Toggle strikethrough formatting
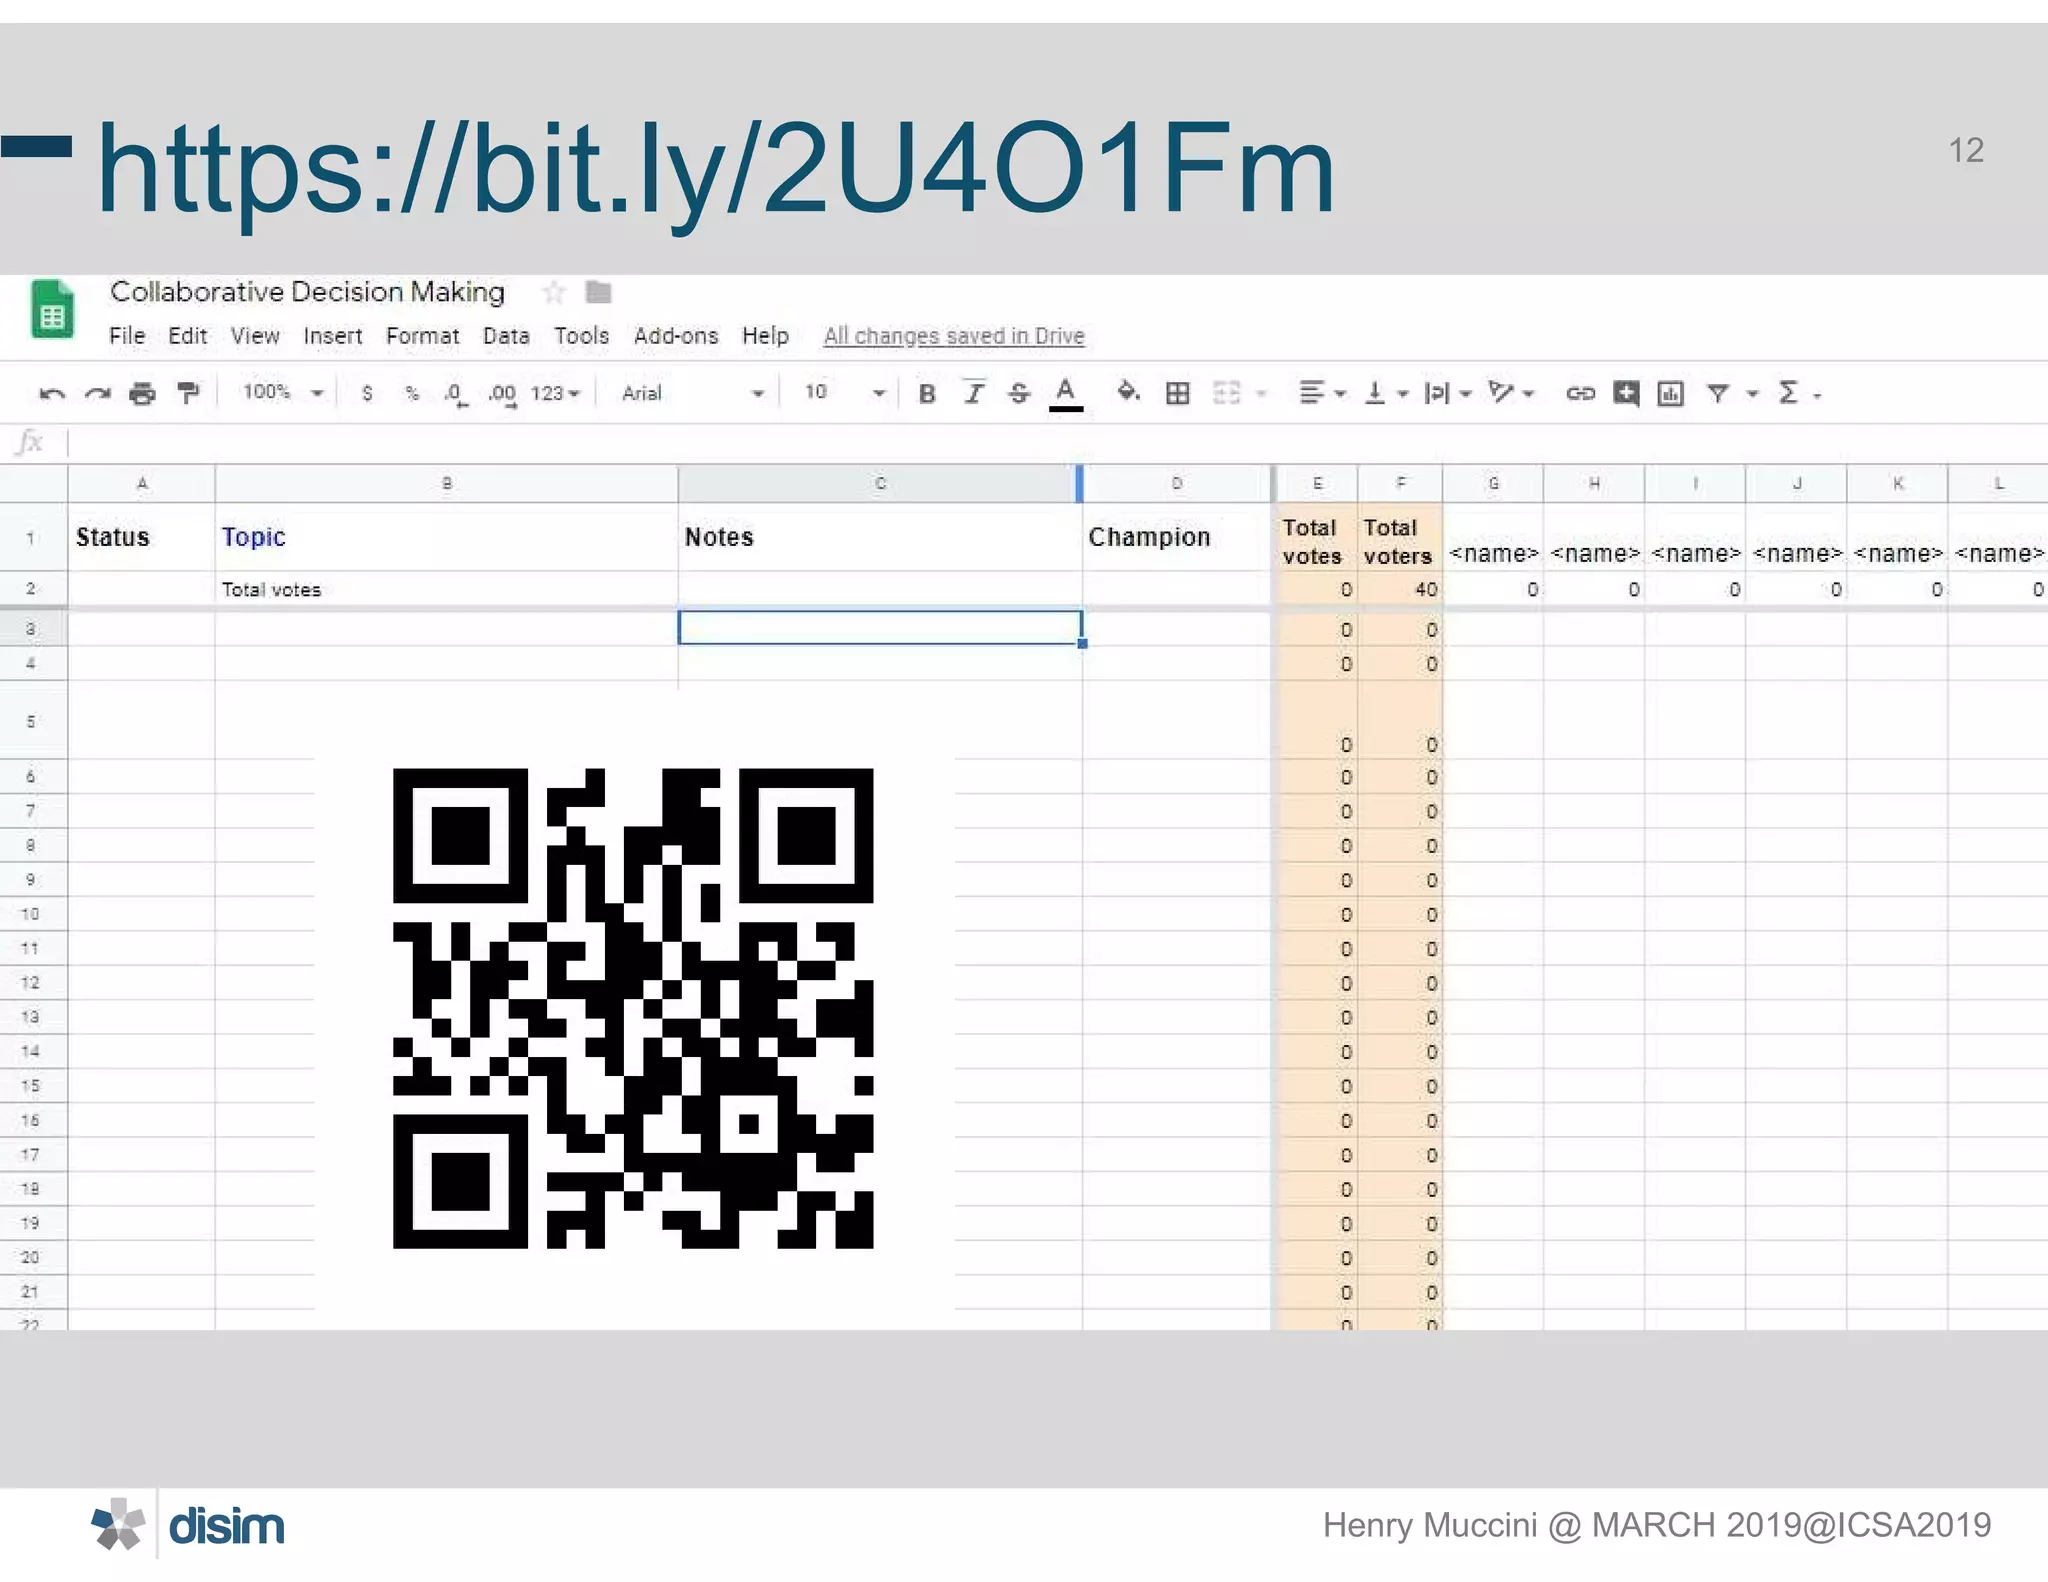2048x1582 pixels. click(1019, 394)
